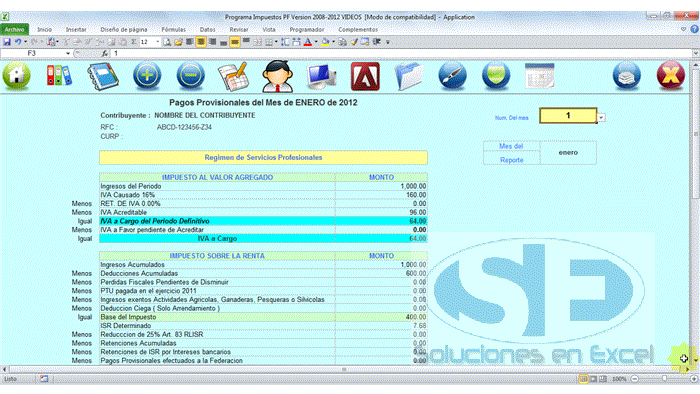Click the yellow month number cell
This screenshot has width=700, height=394.
pyautogui.click(x=568, y=116)
